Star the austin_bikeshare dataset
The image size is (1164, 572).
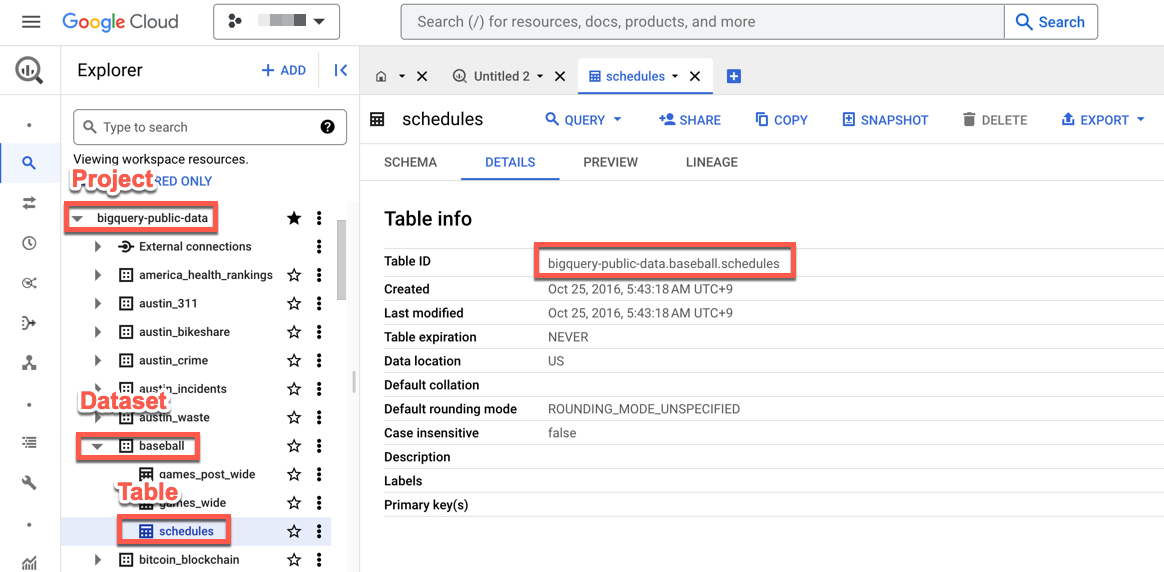tap(295, 332)
